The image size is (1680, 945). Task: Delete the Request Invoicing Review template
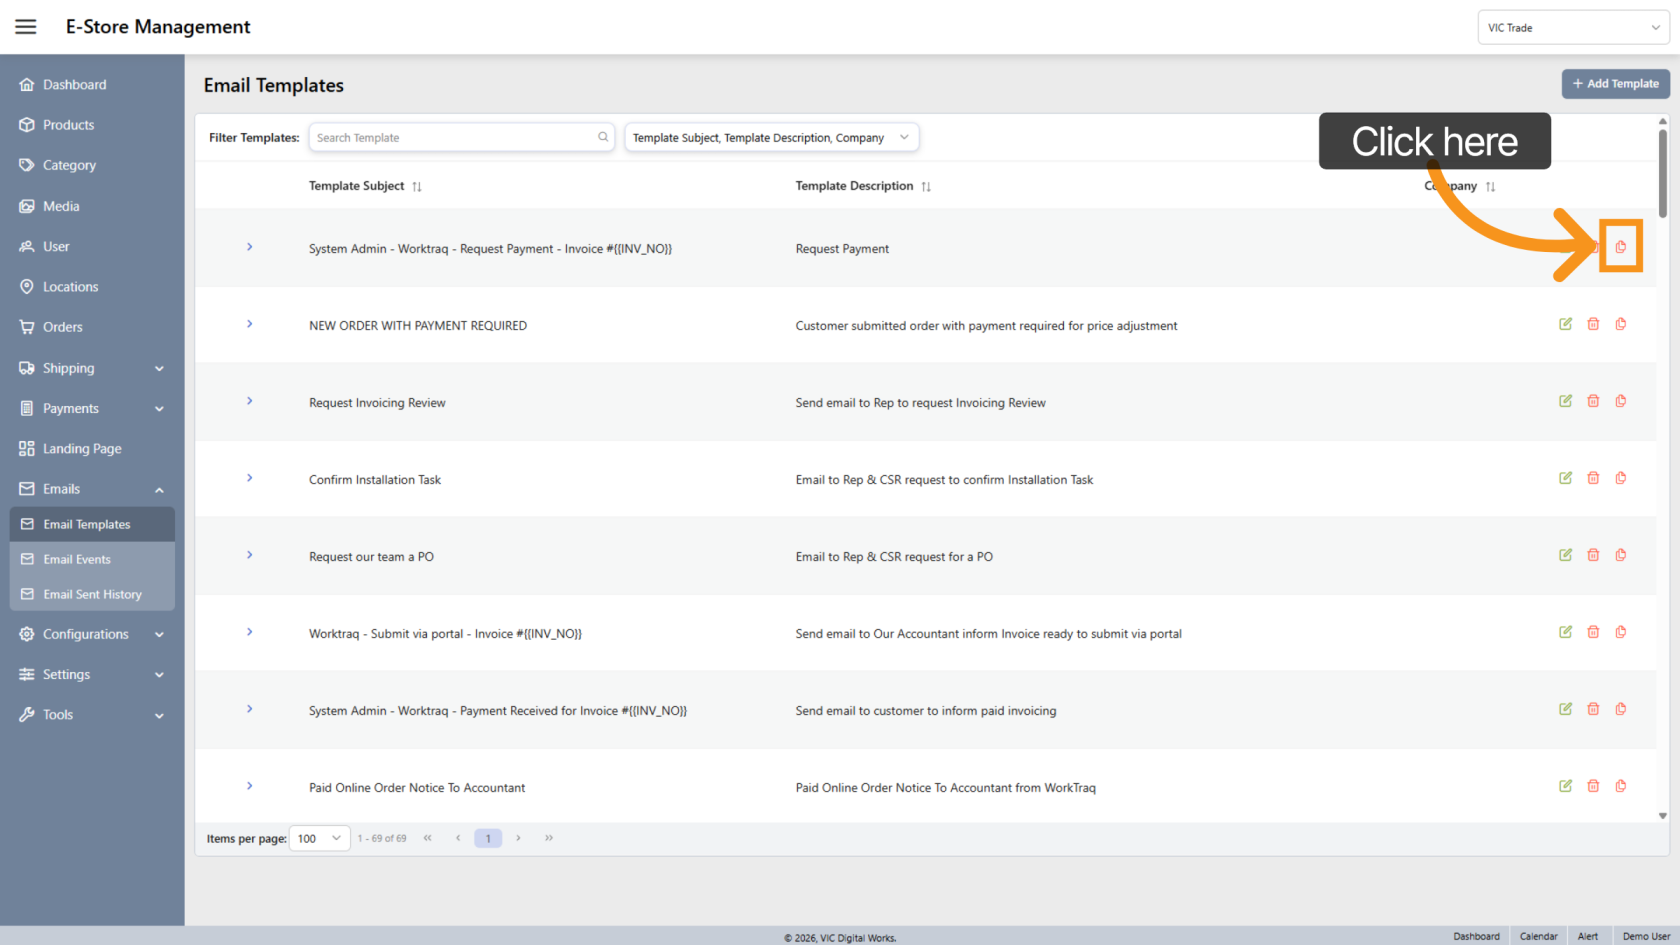1593,401
